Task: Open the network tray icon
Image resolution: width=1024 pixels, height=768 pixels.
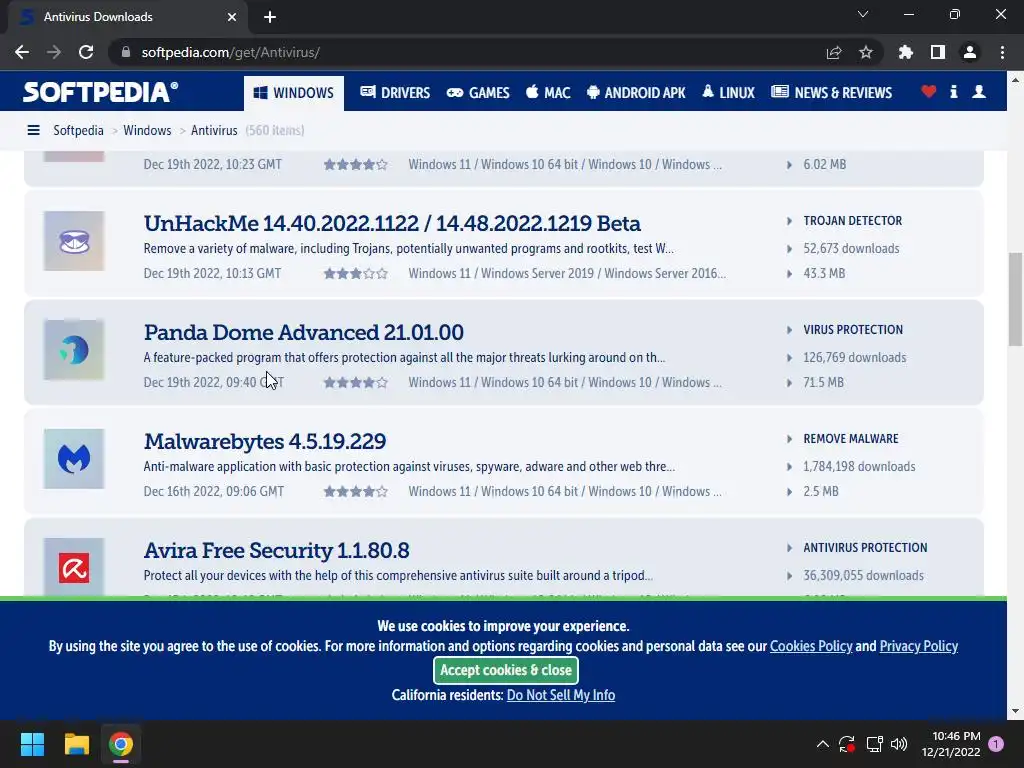Action: point(874,744)
